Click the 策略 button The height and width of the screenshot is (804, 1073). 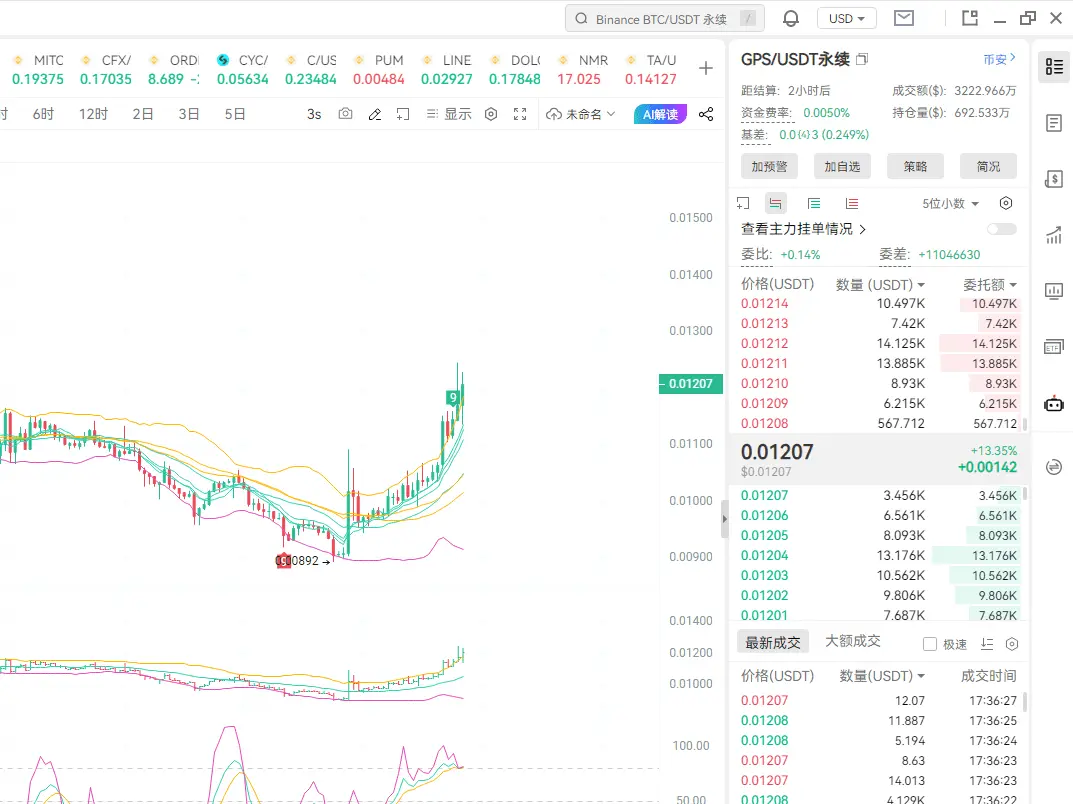[915, 166]
